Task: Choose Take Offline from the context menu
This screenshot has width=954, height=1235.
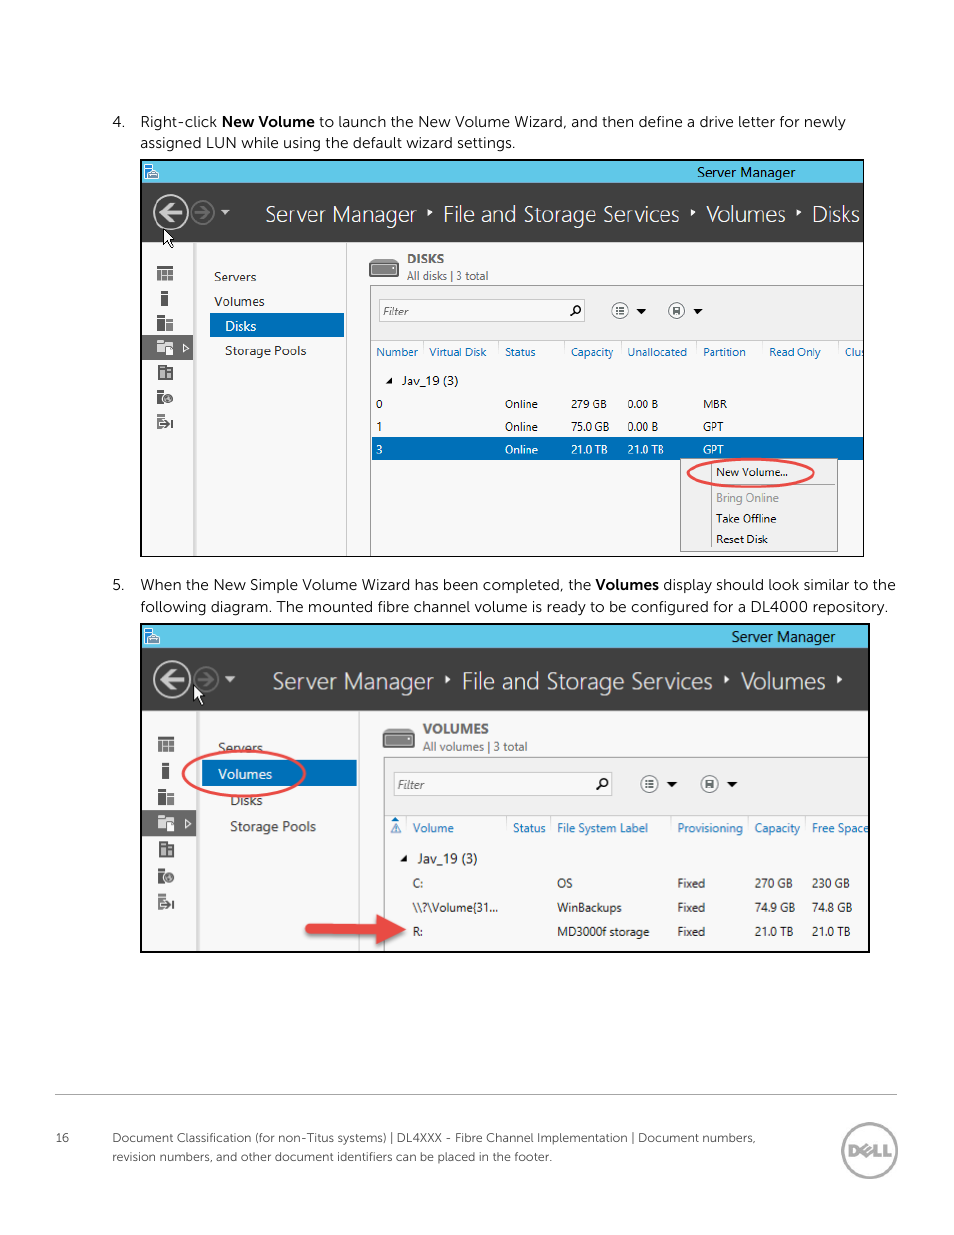Action: [x=746, y=518]
